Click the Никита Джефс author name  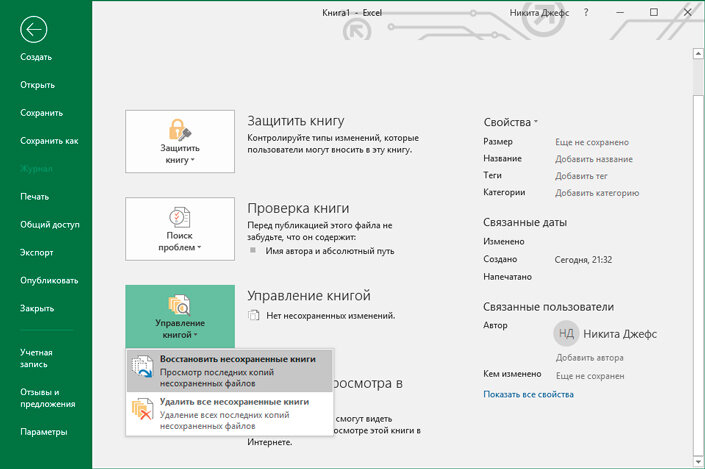click(x=620, y=334)
